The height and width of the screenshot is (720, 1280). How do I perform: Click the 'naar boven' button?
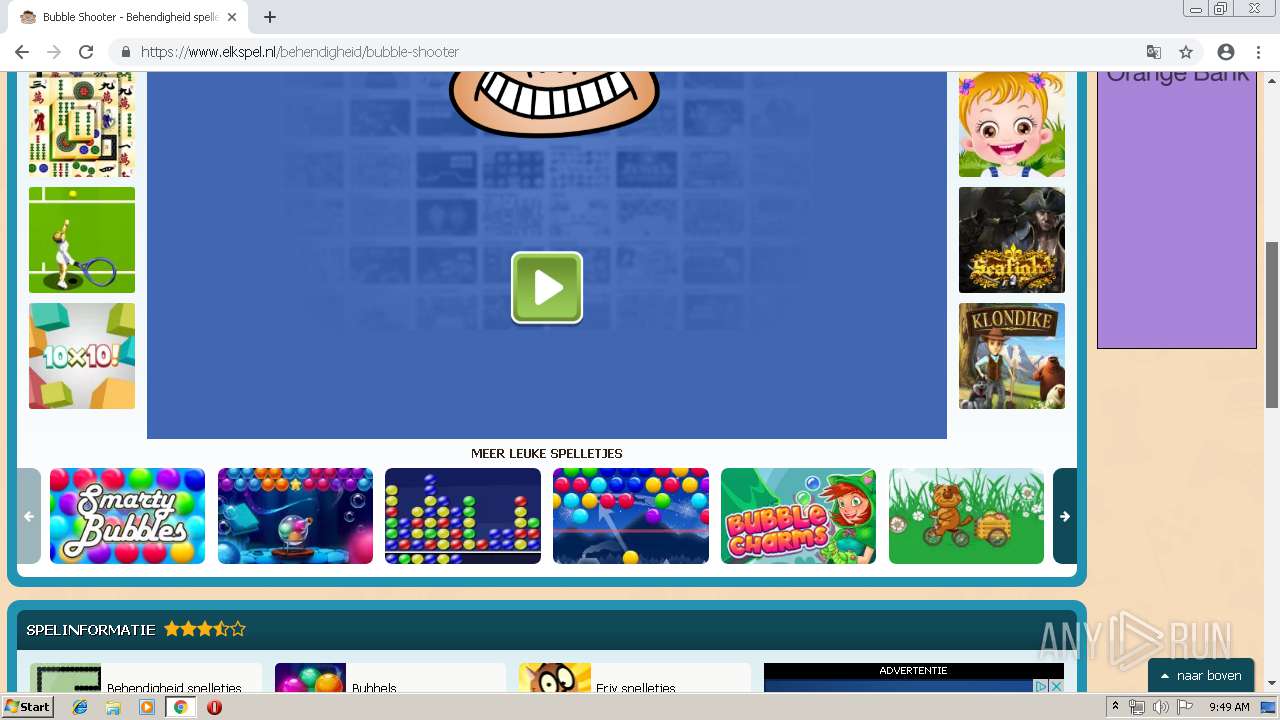click(x=1201, y=676)
